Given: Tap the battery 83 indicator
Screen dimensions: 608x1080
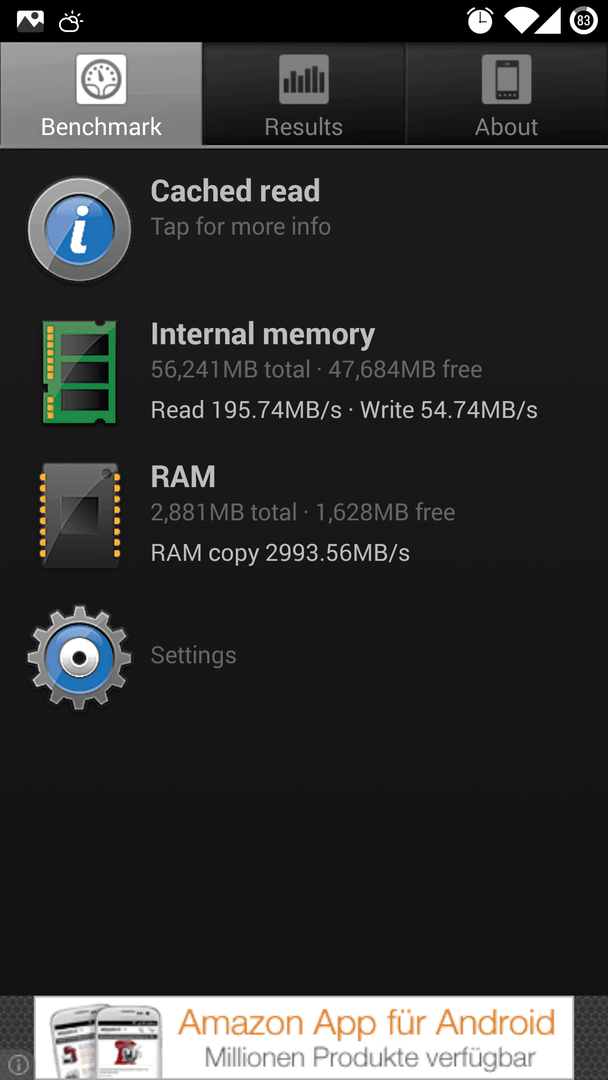Looking at the screenshot, I should coord(584,21).
